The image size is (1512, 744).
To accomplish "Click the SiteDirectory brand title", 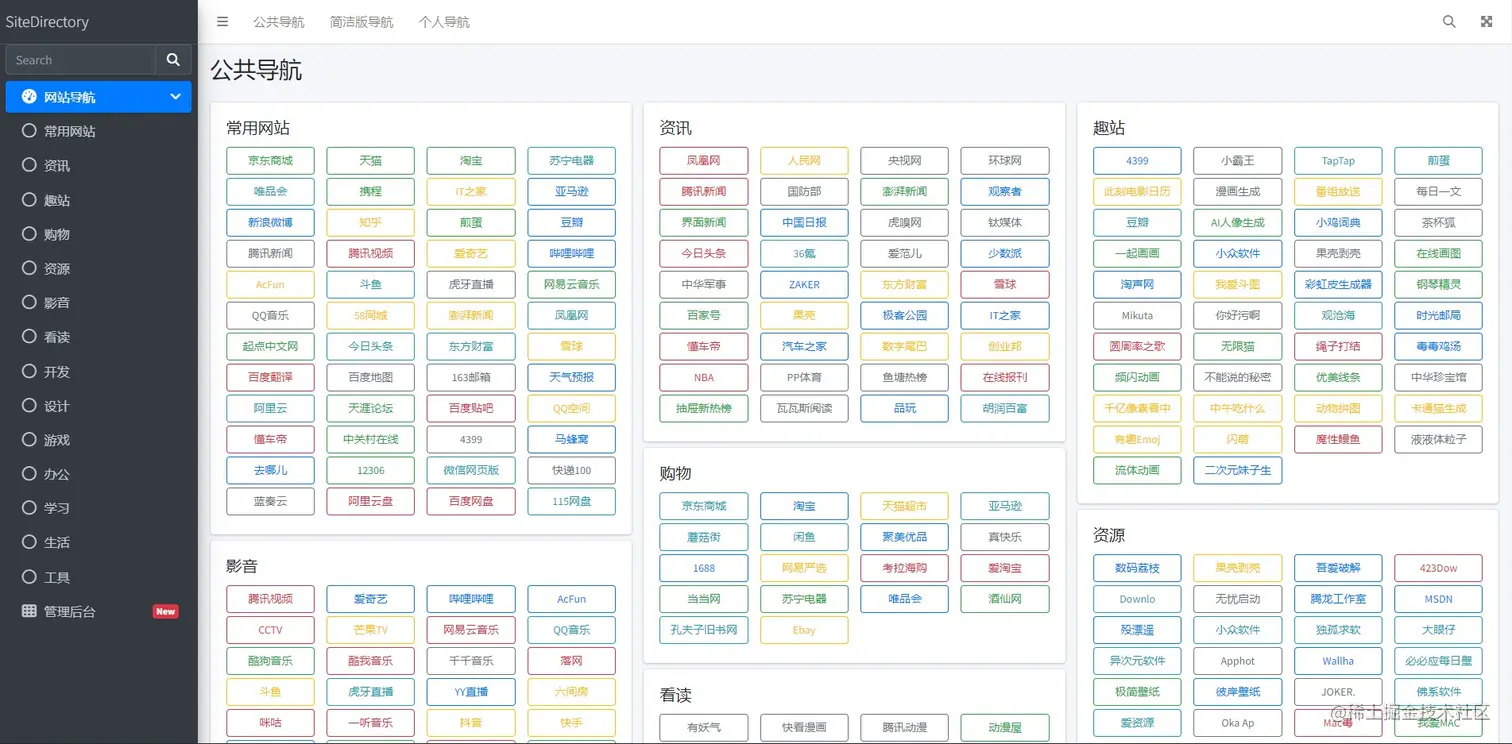I will (x=47, y=21).
